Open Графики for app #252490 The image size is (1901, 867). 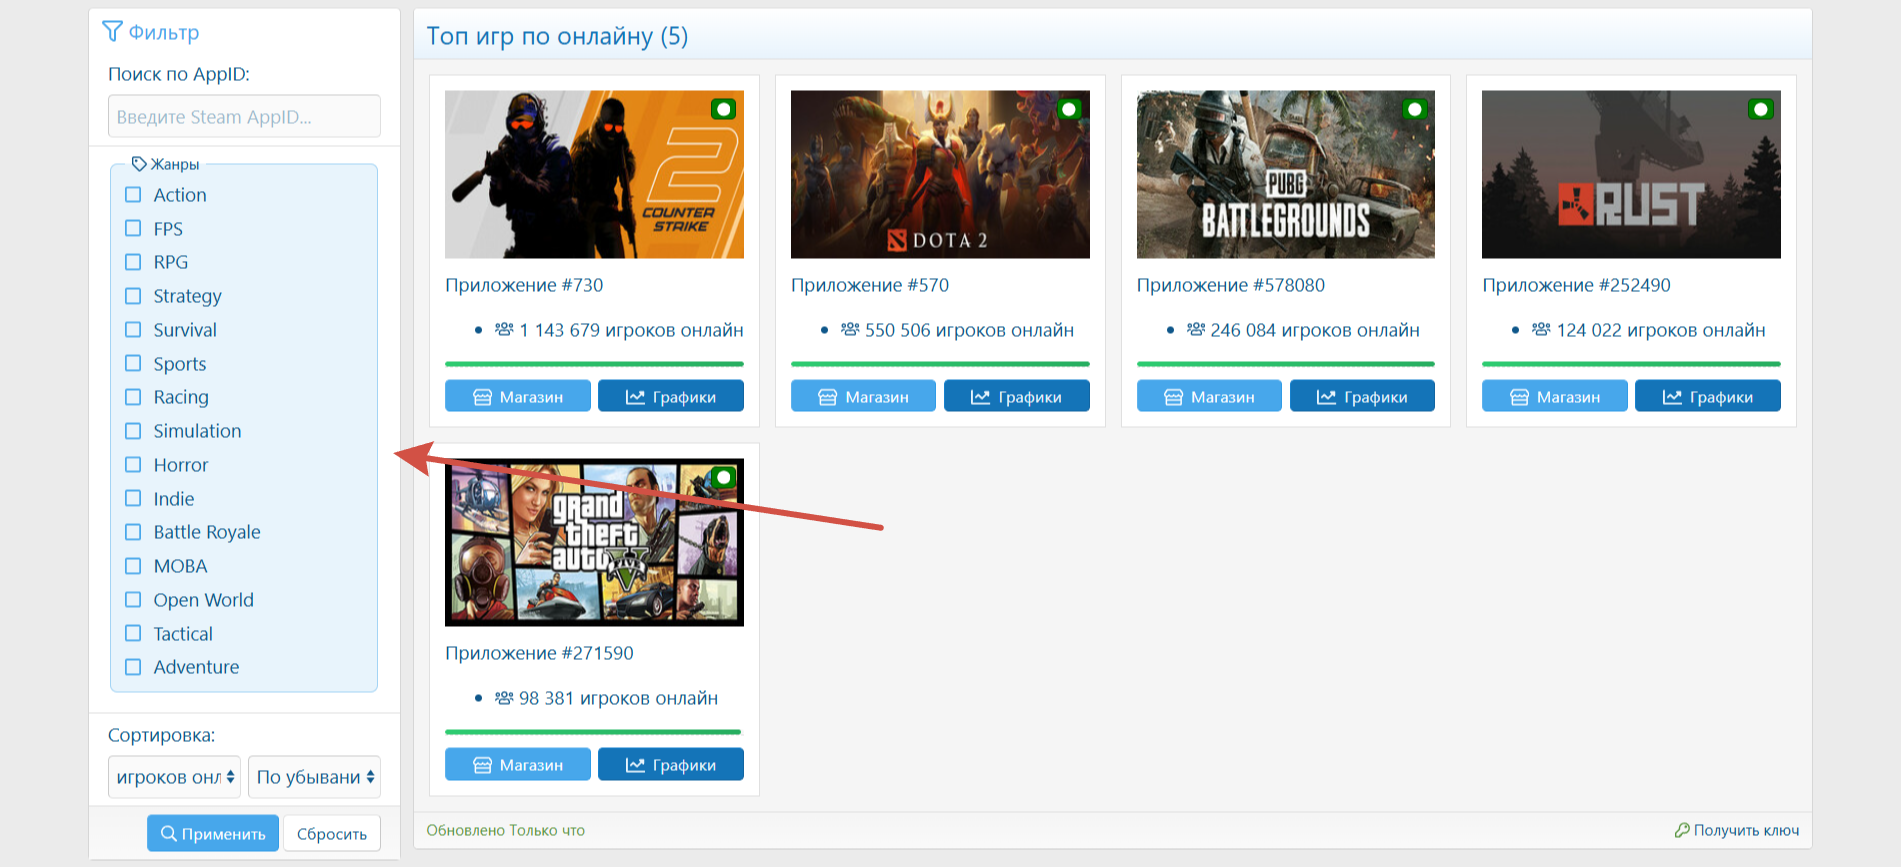(x=1708, y=397)
